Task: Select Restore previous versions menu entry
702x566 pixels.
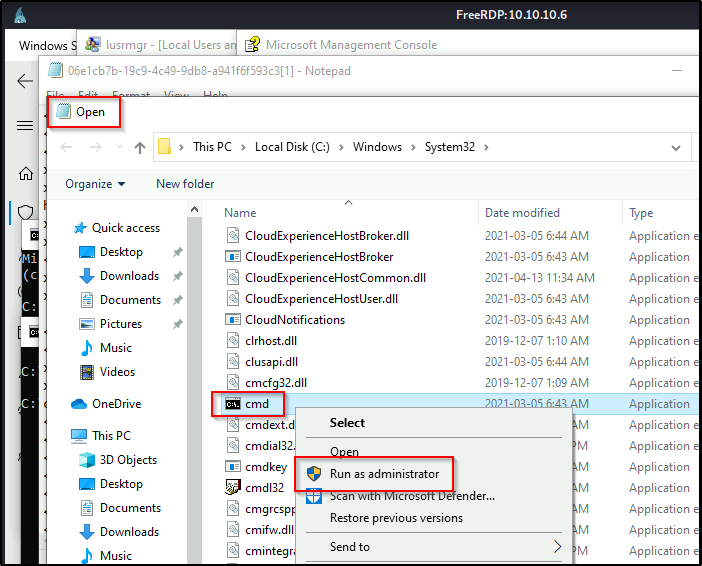Action: 396,518
